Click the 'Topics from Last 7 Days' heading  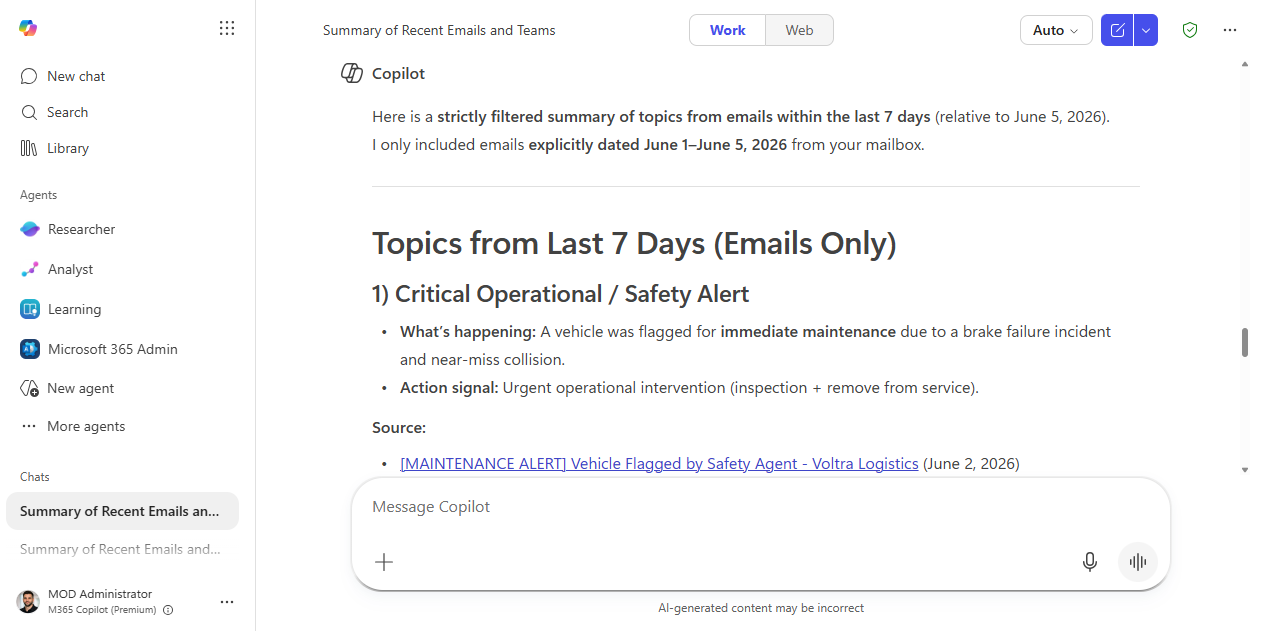pyautogui.click(x=634, y=243)
